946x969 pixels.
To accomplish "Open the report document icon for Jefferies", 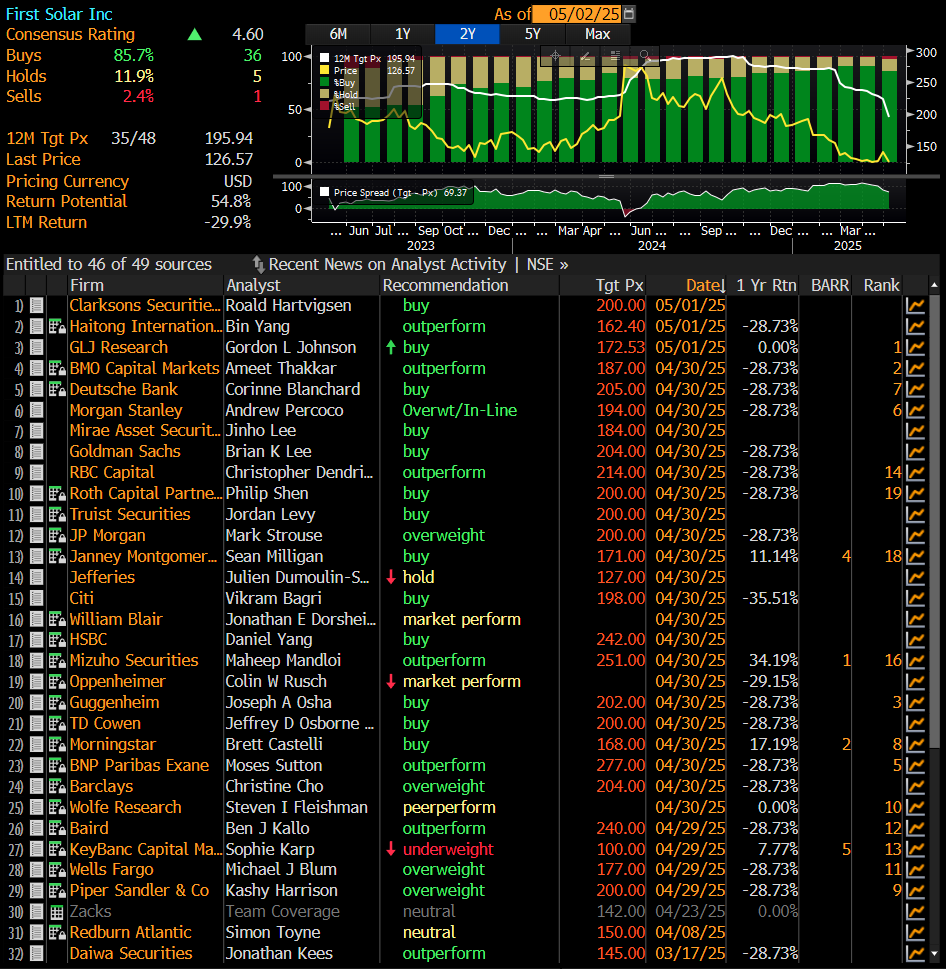I will click(x=37, y=577).
